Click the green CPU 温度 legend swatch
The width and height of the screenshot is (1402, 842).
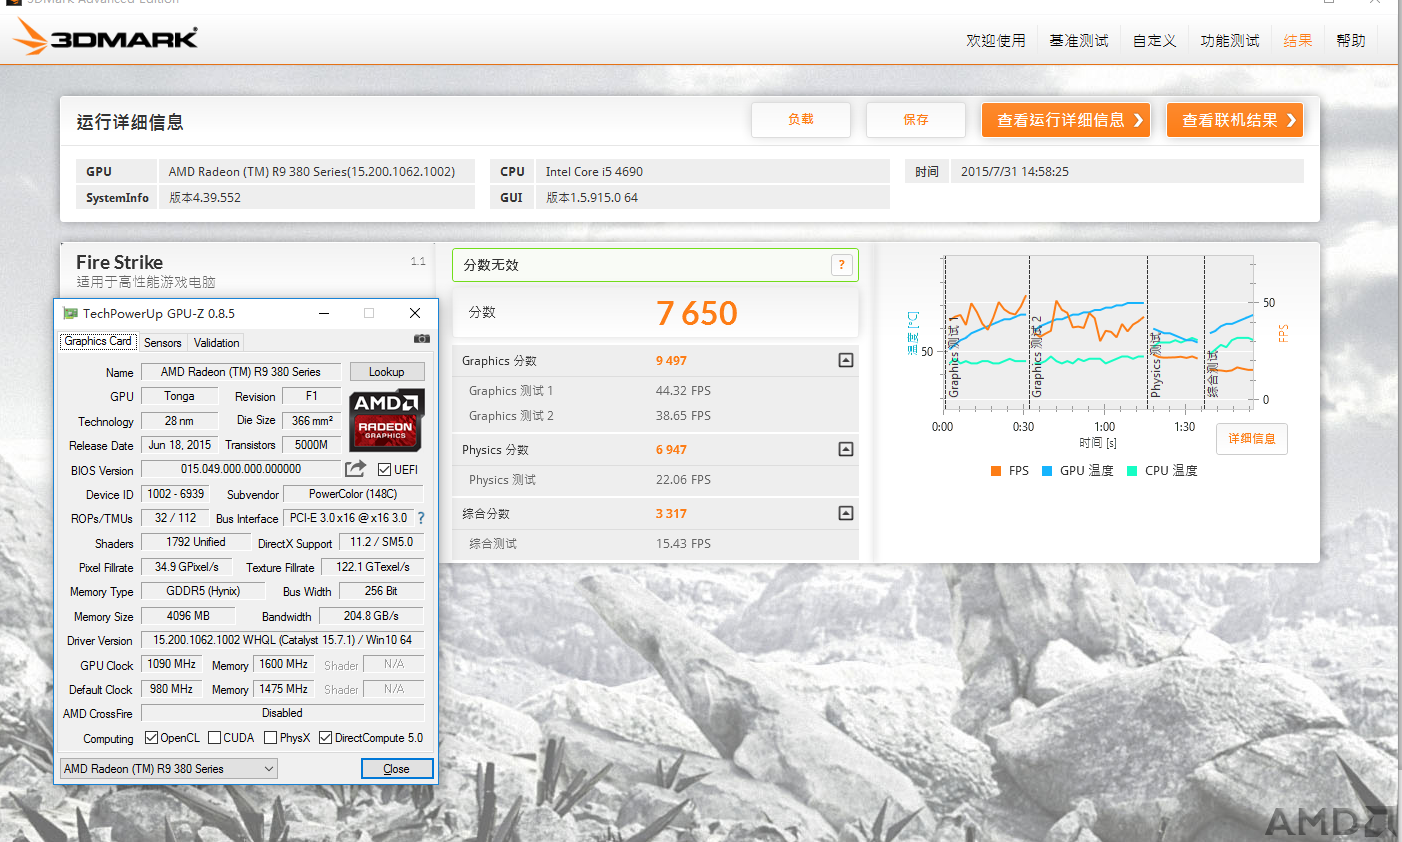coord(1132,470)
